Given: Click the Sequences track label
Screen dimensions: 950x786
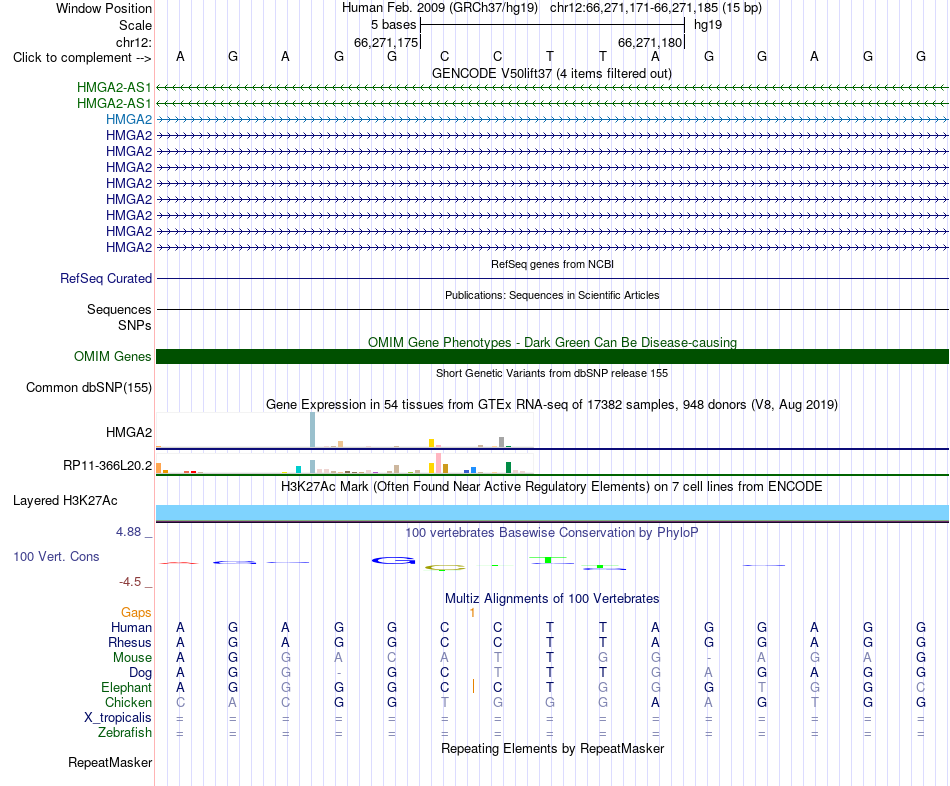Looking at the screenshot, I should point(119,310).
